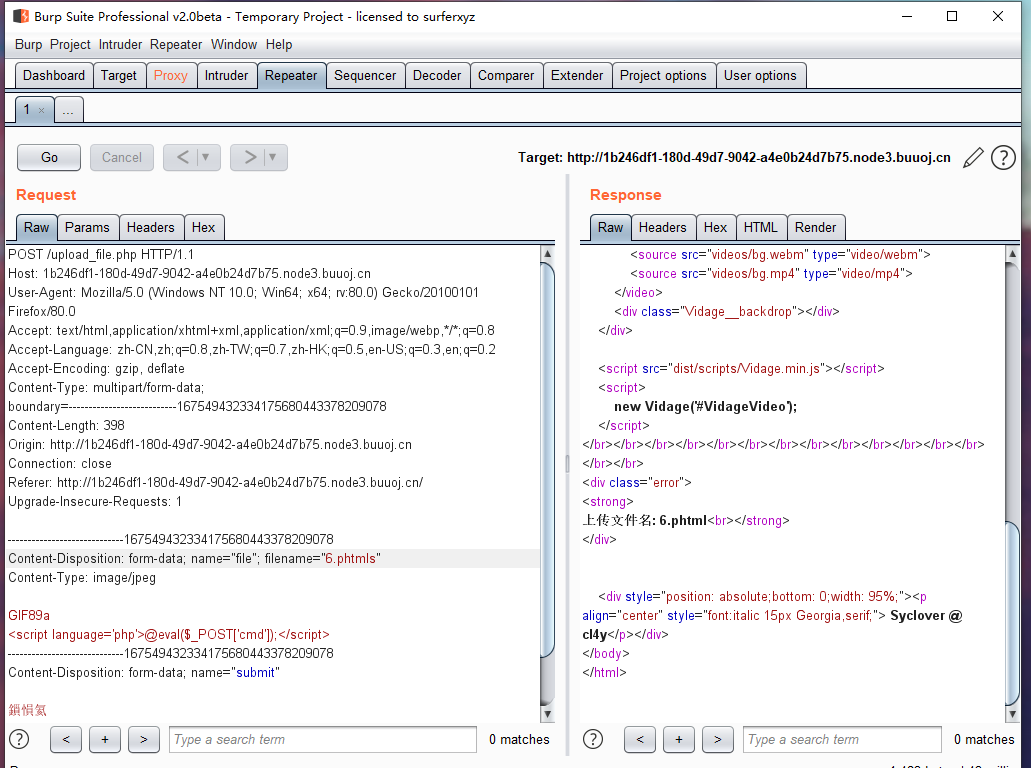Open User options tab
Screen dimensions: 1031x768
pos(760,76)
